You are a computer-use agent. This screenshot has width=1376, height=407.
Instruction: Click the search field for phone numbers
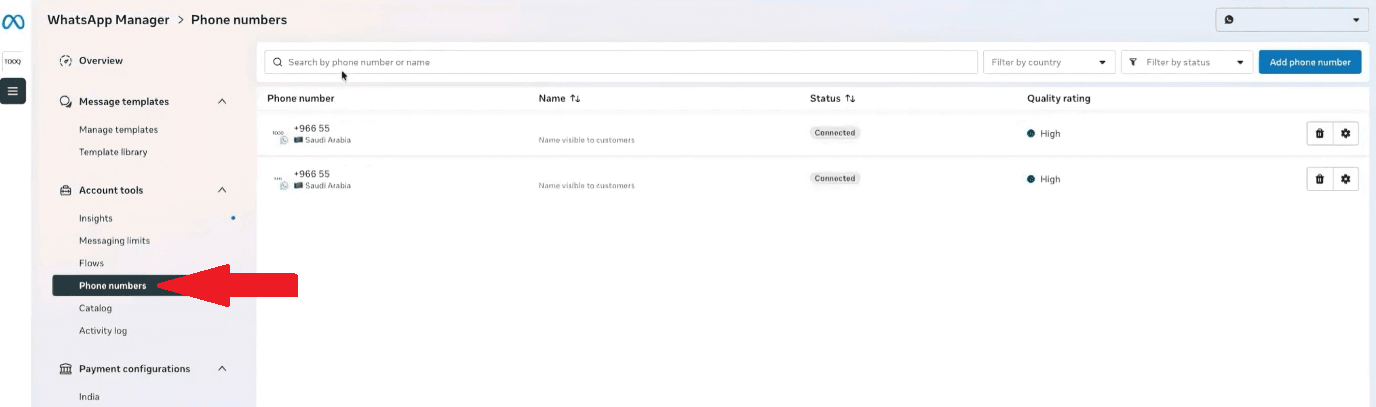click(621, 62)
